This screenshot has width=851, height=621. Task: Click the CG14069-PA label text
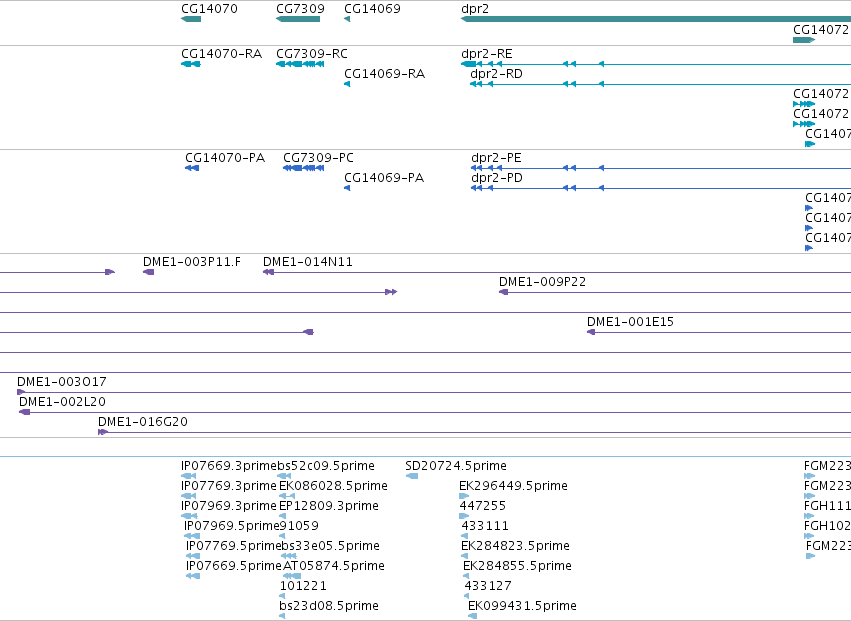click(384, 178)
